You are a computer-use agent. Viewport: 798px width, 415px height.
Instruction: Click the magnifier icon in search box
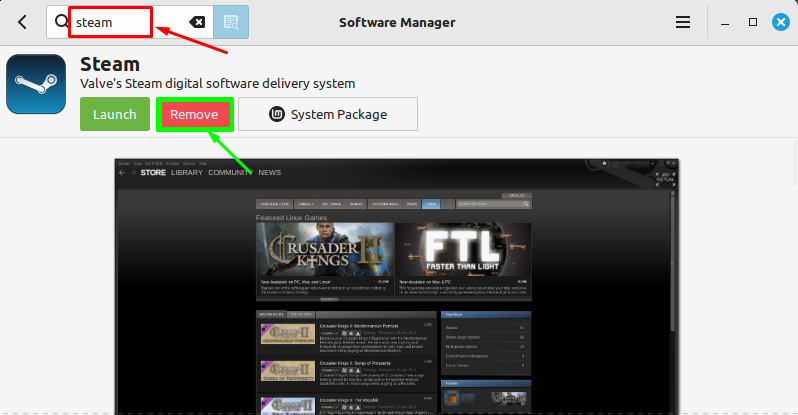tap(61, 22)
